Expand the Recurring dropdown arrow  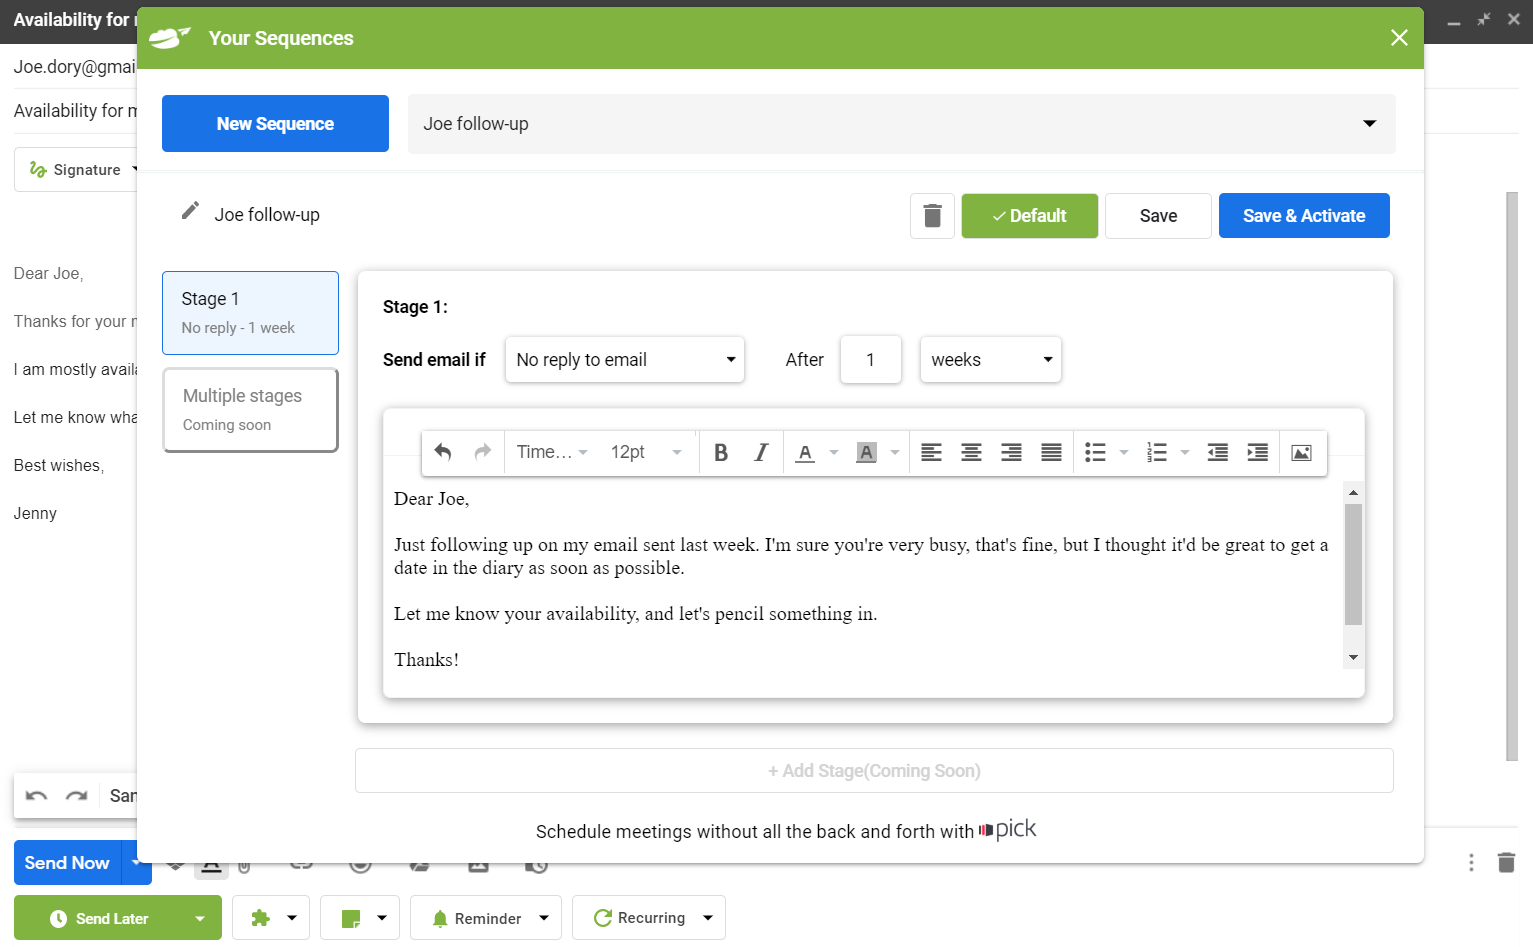click(x=708, y=918)
